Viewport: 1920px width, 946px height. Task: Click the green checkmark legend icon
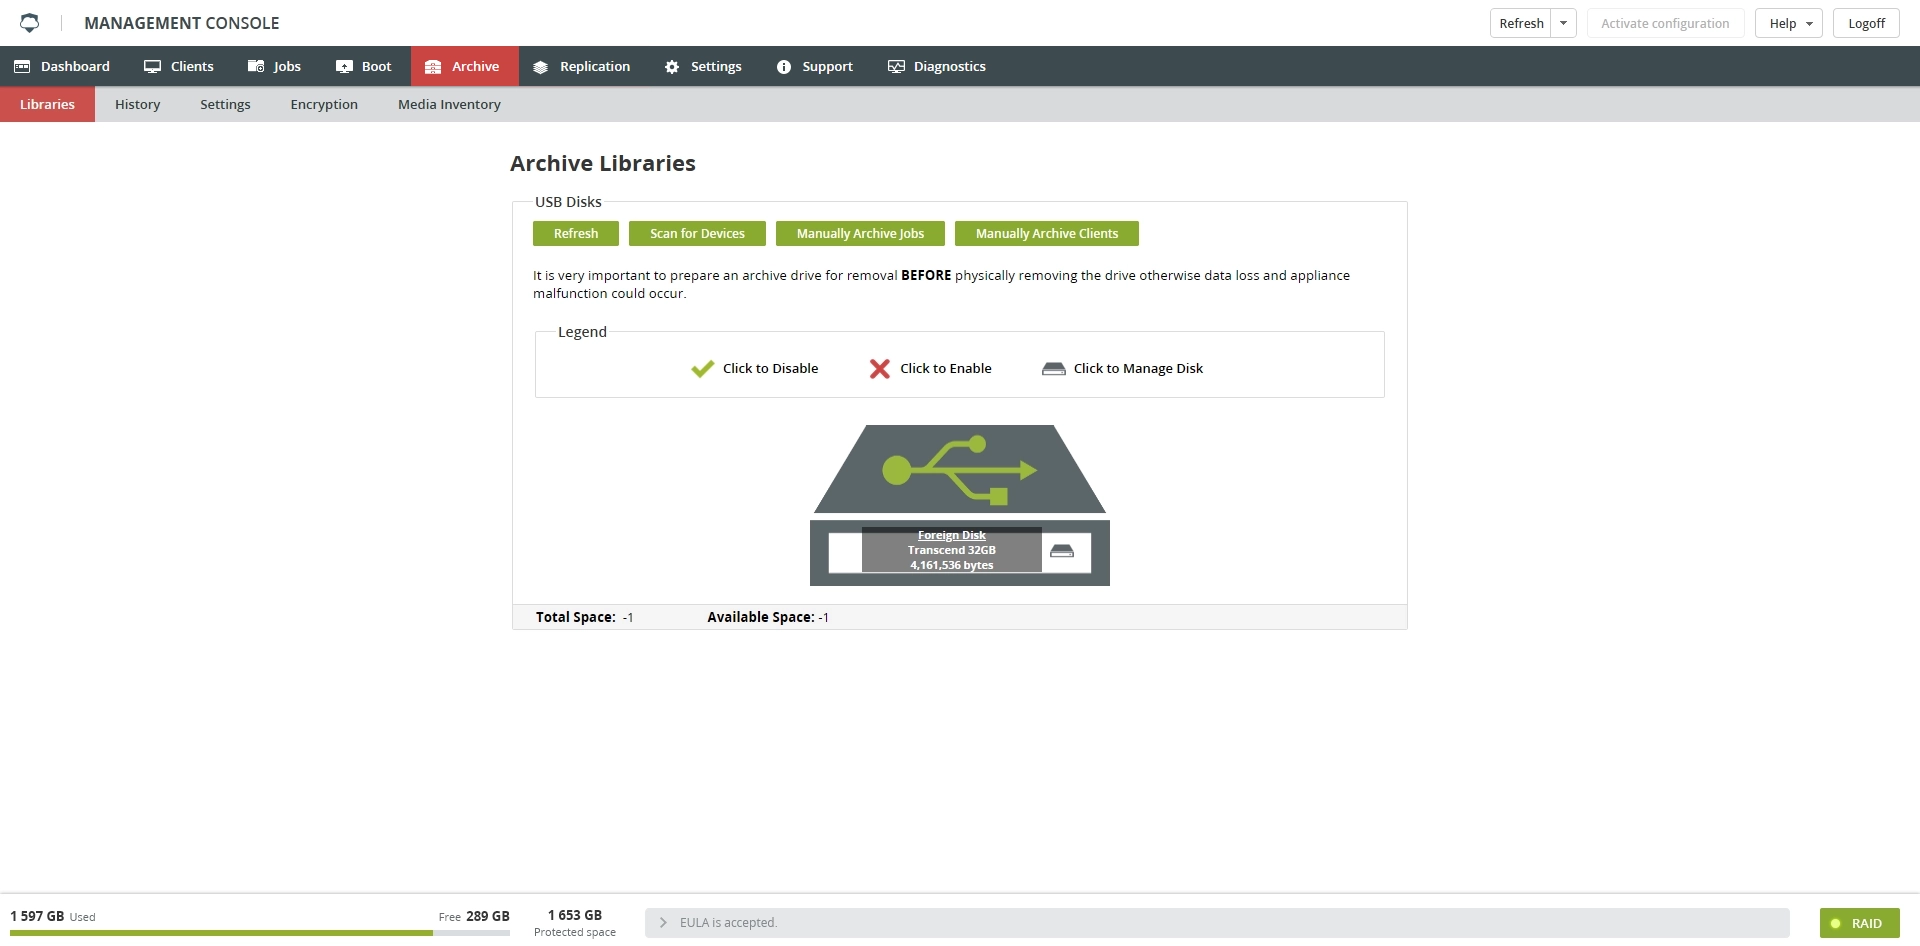tap(702, 369)
